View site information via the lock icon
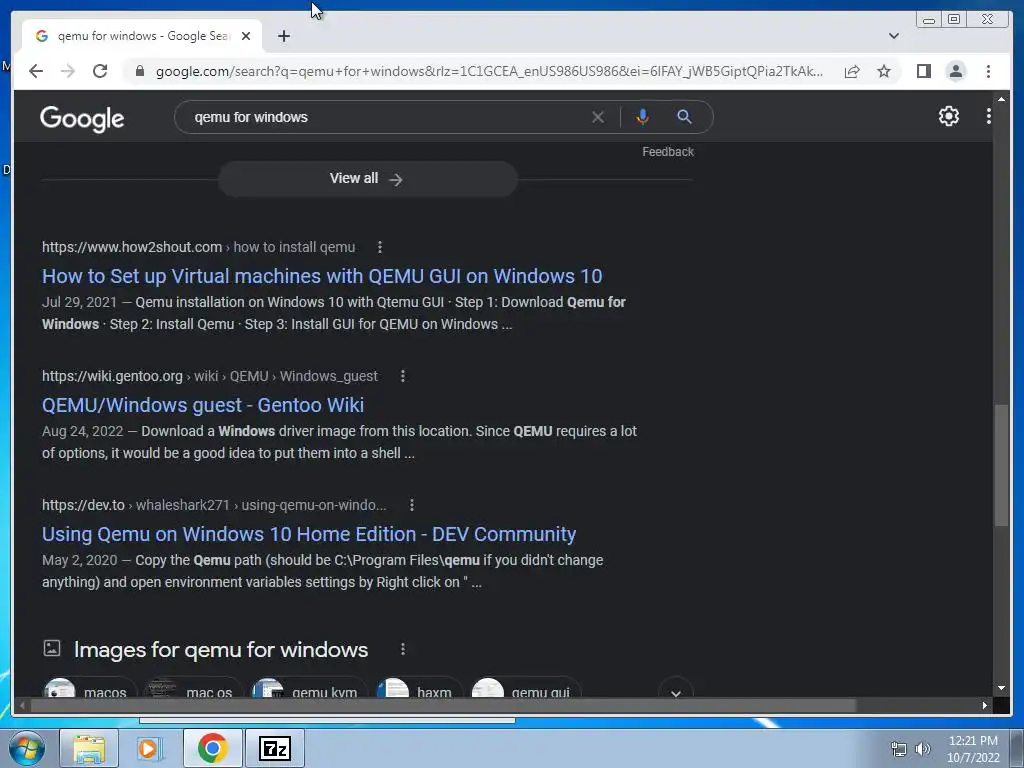 click(x=140, y=71)
